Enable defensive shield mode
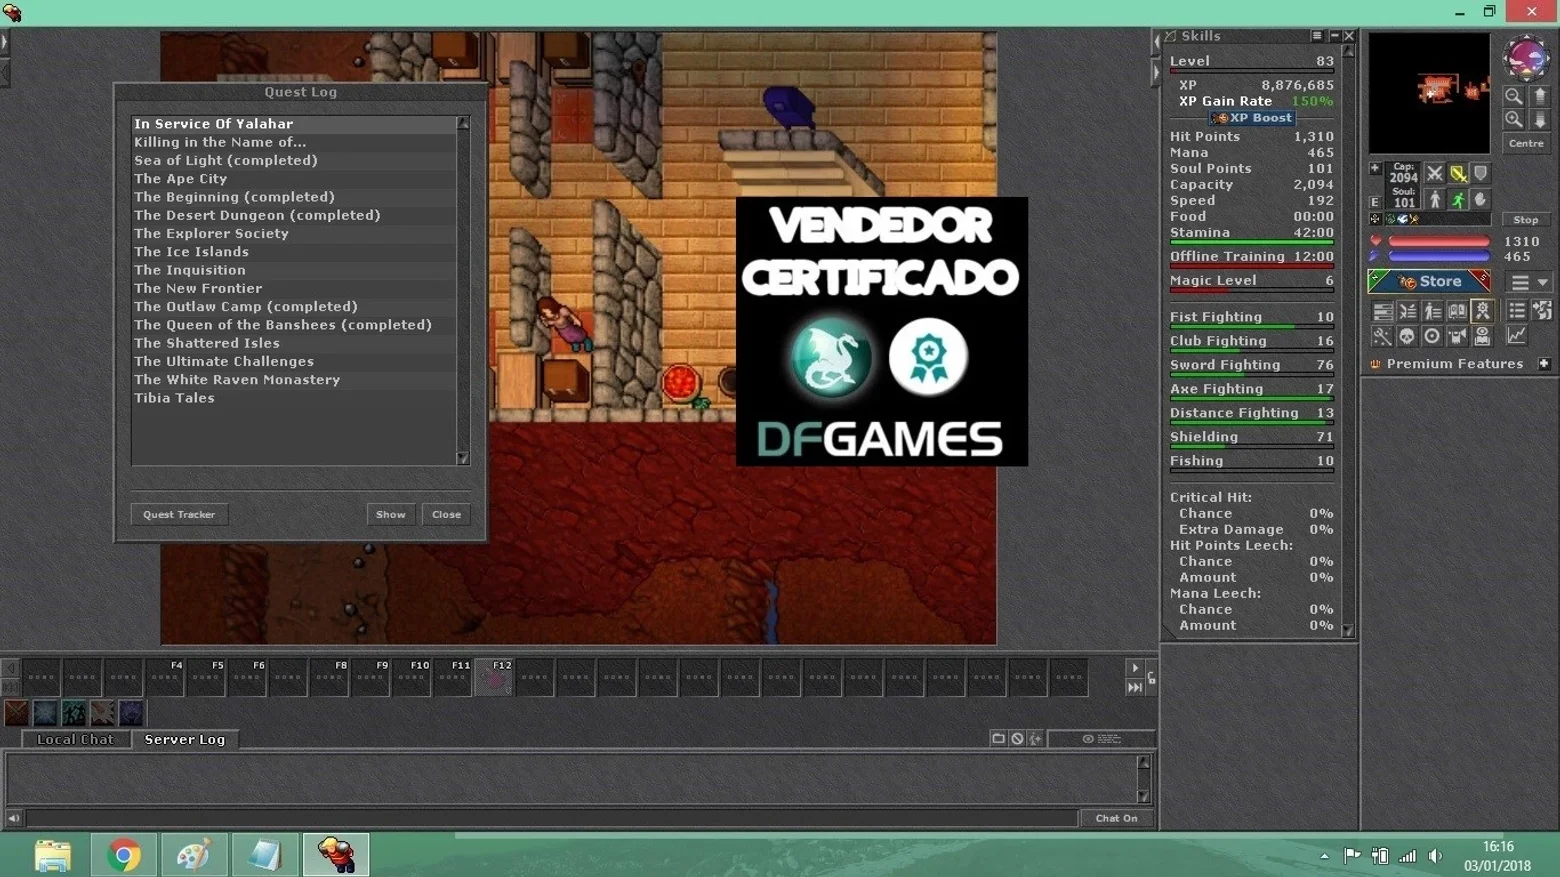This screenshot has height=877, width=1560. [1481, 174]
